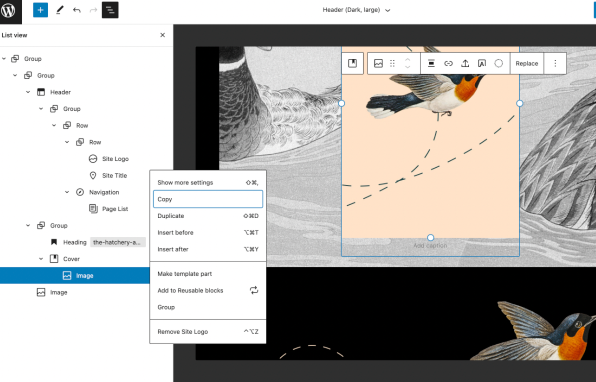Collapse the Header tree item
The image size is (596, 382).
click(x=28, y=92)
